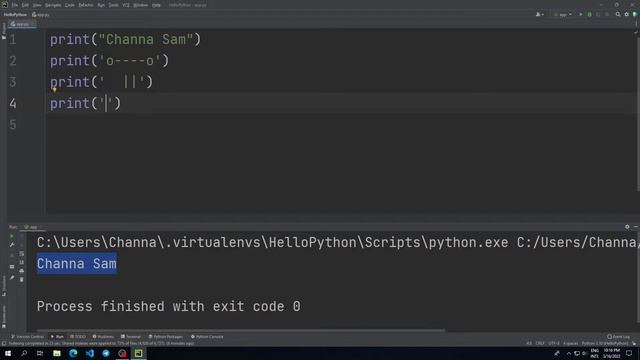This screenshot has height=360, width=640.
Task: Toggle scroll-to-end icon in Run panel
Action: tap(22, 262)
